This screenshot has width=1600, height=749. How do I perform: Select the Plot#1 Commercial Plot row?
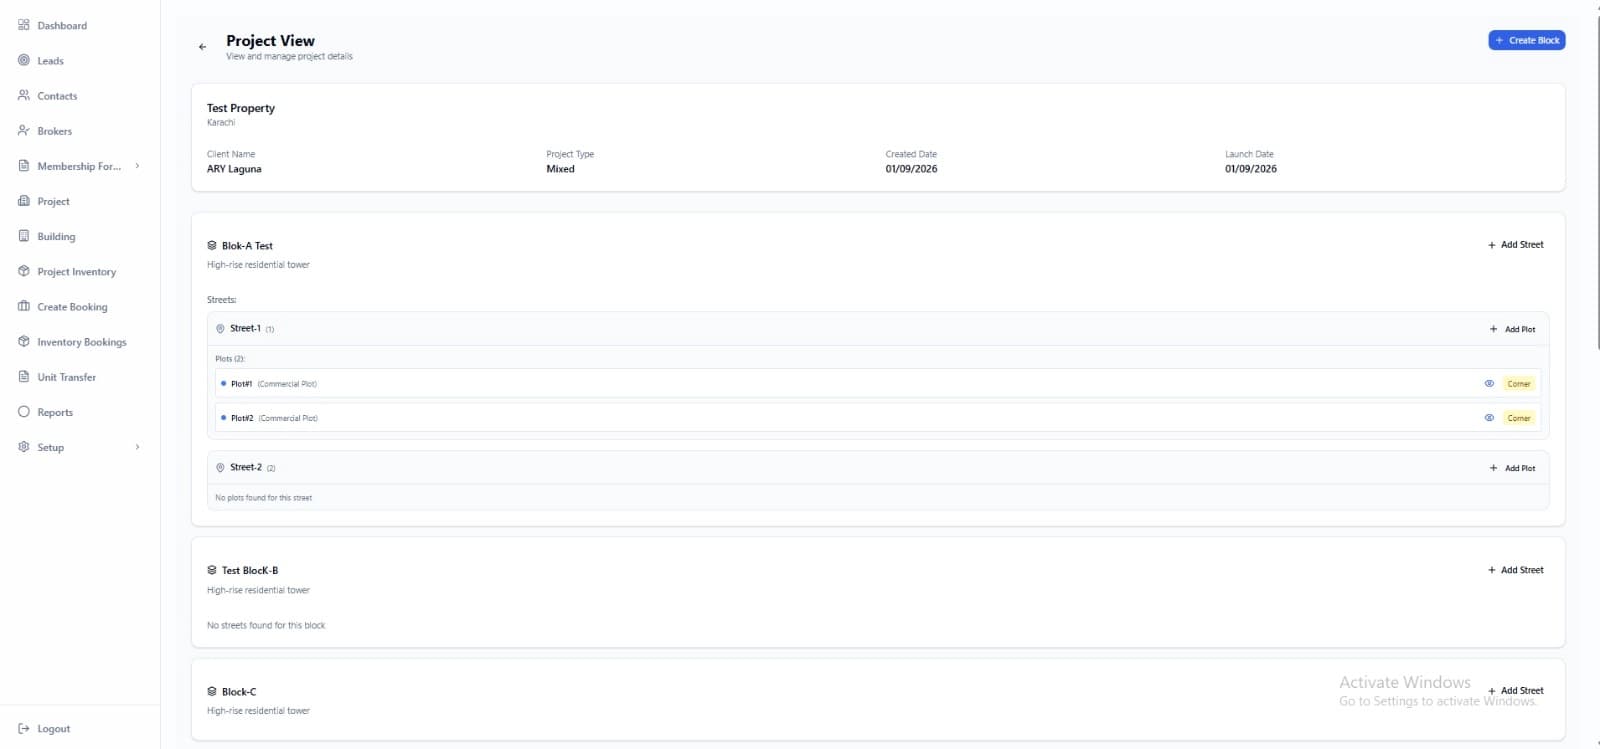878,383
